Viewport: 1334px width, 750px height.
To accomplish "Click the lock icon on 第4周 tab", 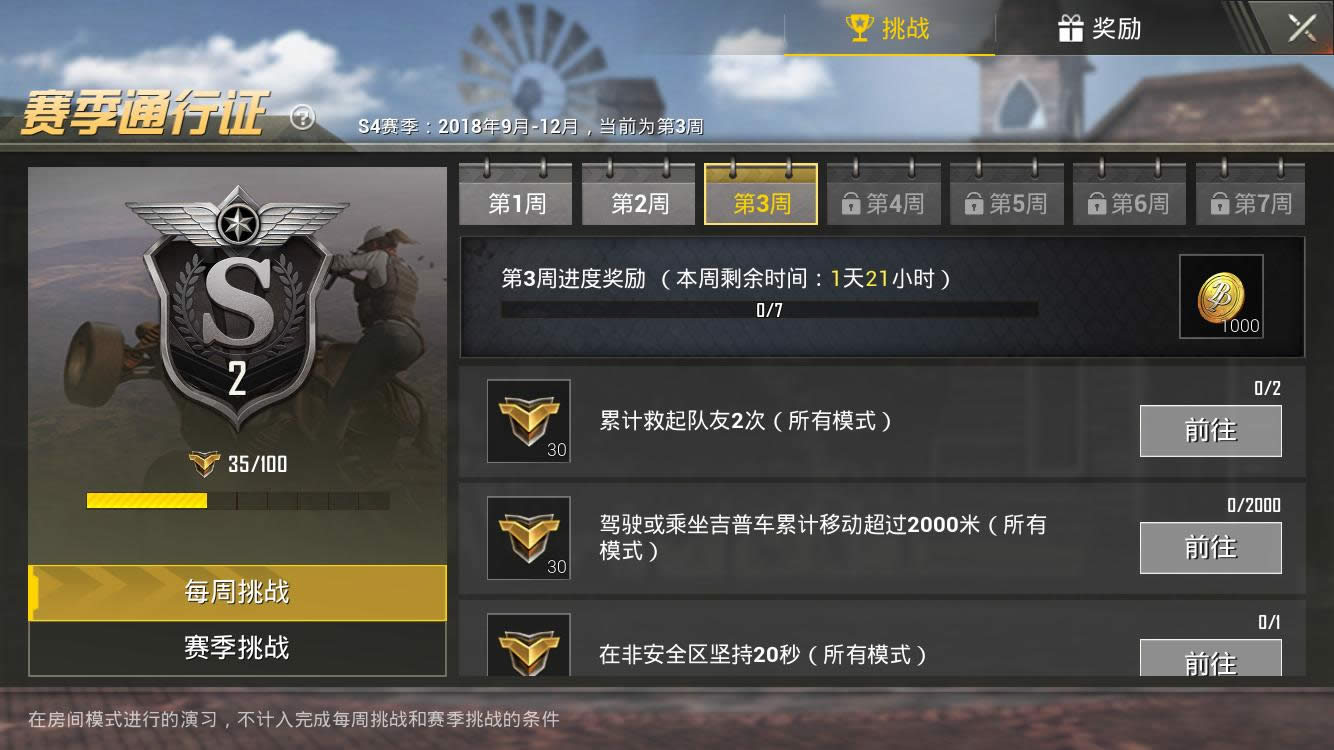I will click(x=851, y=205).
